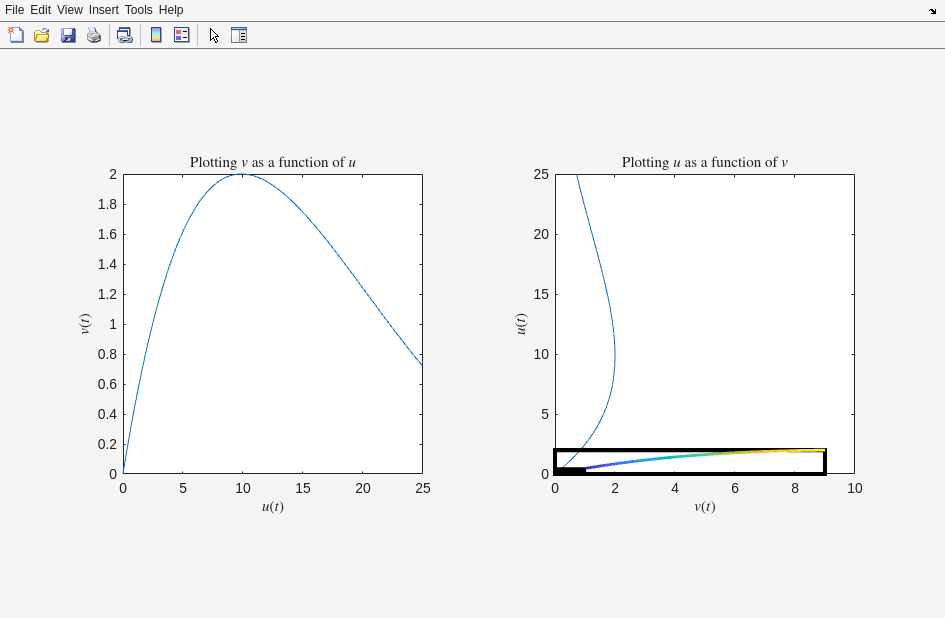Open the Property Inspector panel icon
945x618 pixels.
pyautogui.click(x=239, y=35)
